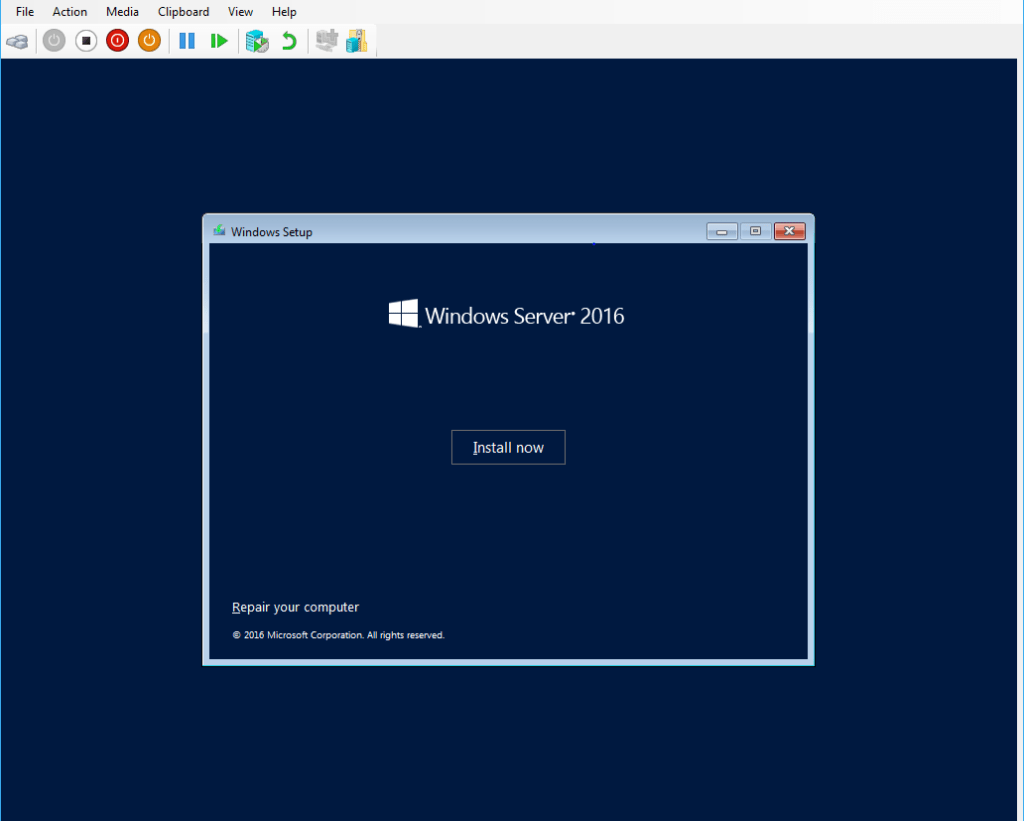Click the orange Save state icon

(x=150, y=40)
